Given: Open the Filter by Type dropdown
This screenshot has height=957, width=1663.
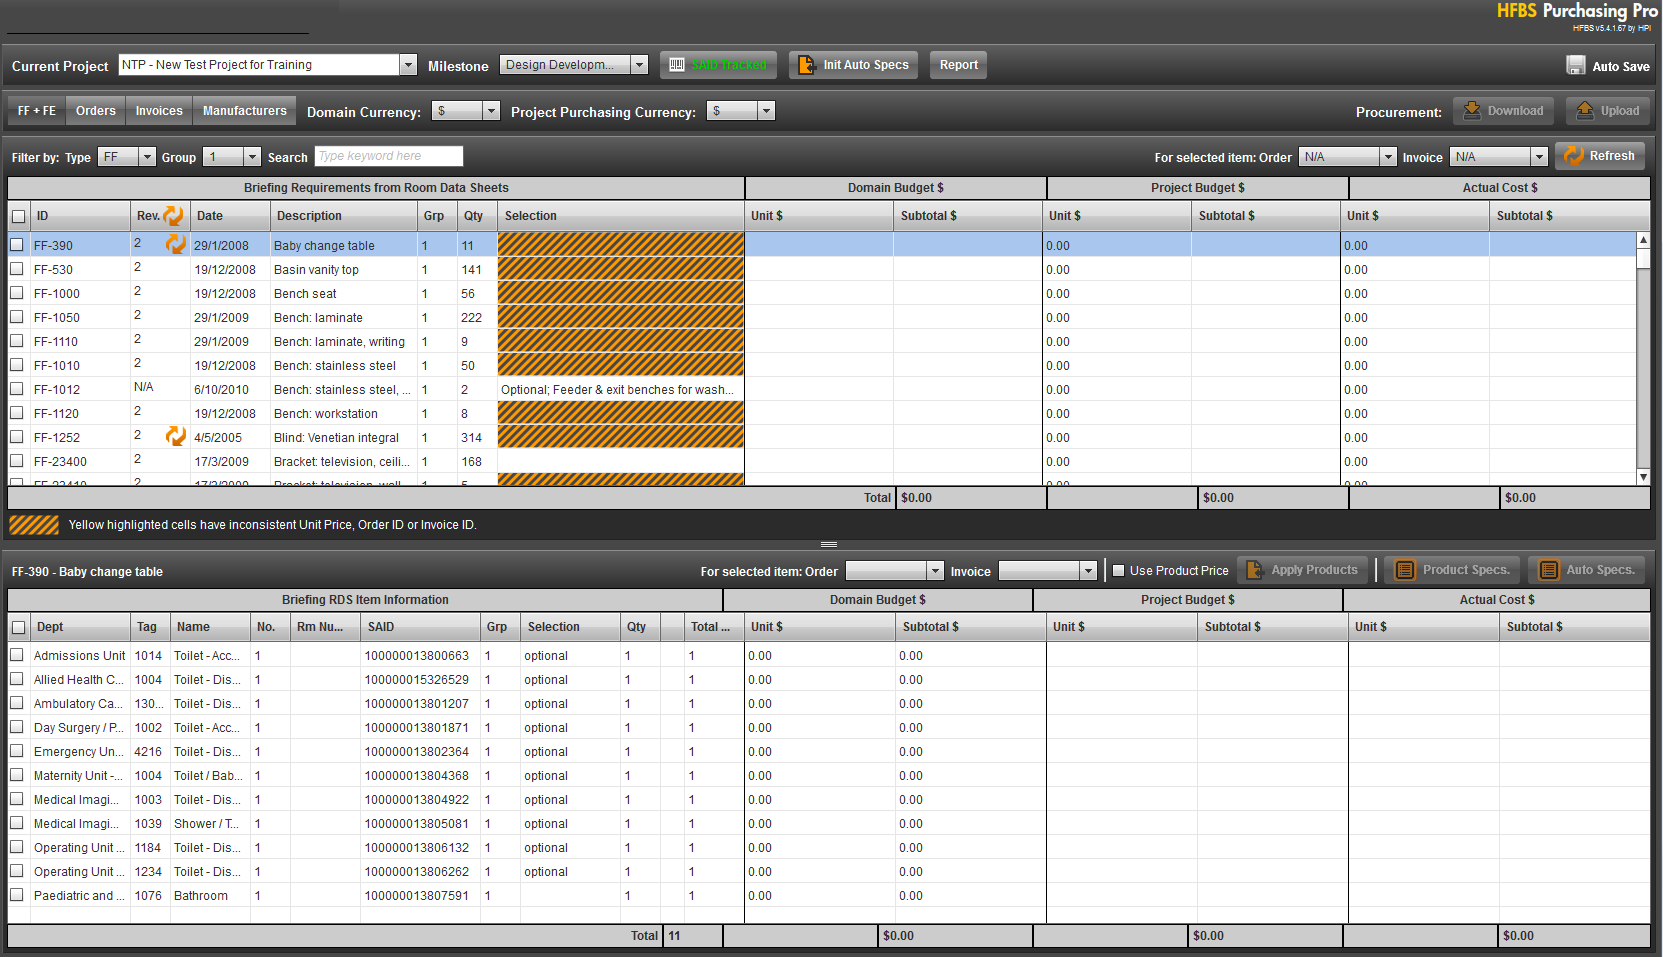Looking at the screenshot, I should coord(147,157).
